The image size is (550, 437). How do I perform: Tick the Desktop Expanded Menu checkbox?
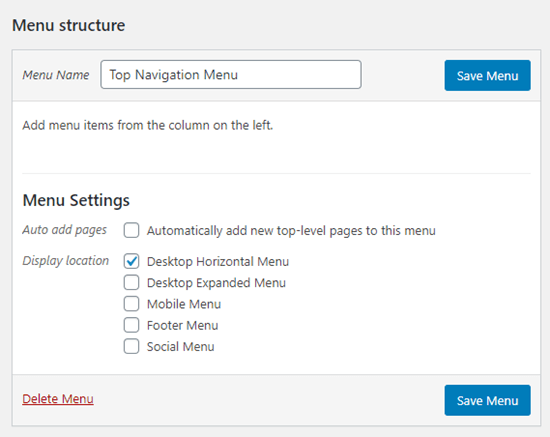[132, 282]
